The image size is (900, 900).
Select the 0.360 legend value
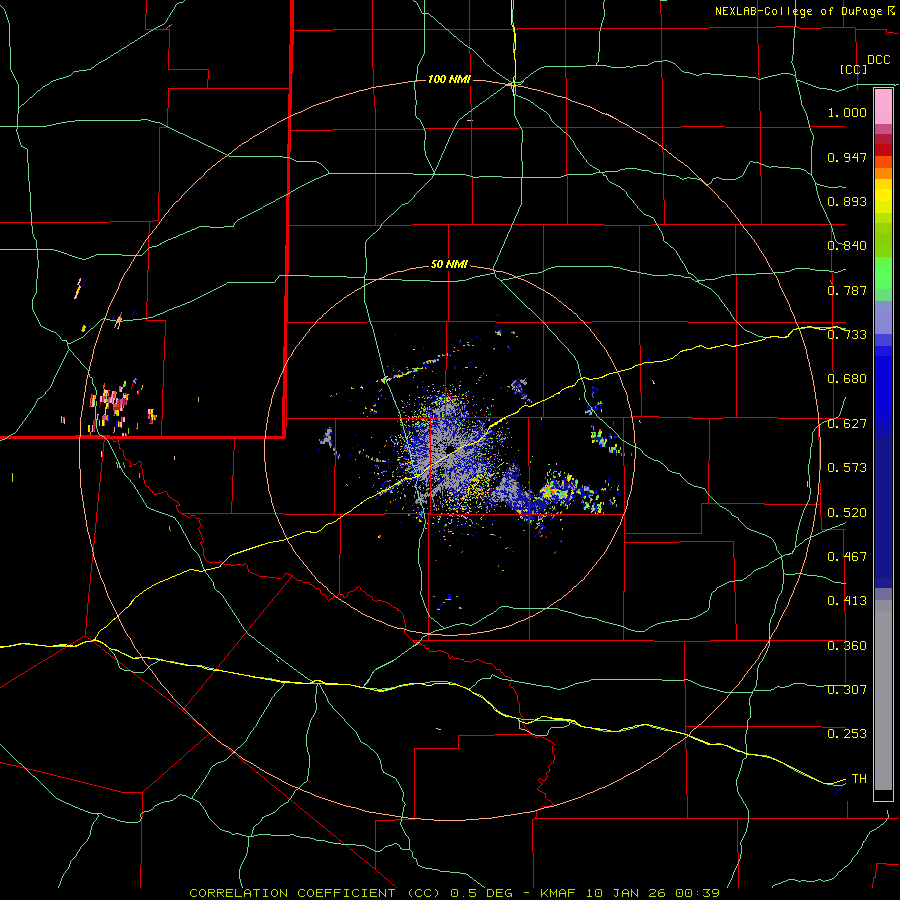(x=847, y=646)
